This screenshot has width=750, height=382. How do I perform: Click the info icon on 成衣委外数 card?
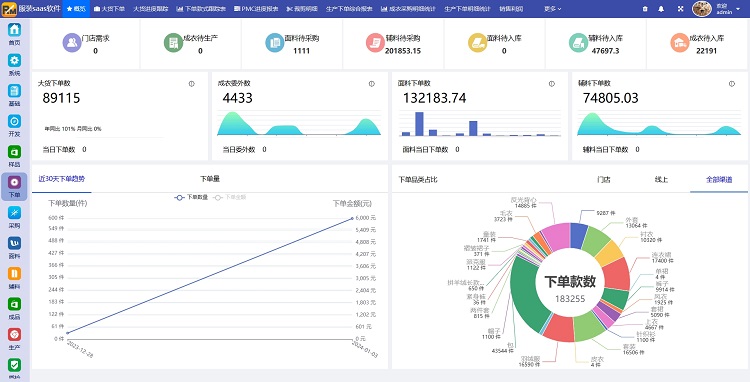tap(371, 84)
